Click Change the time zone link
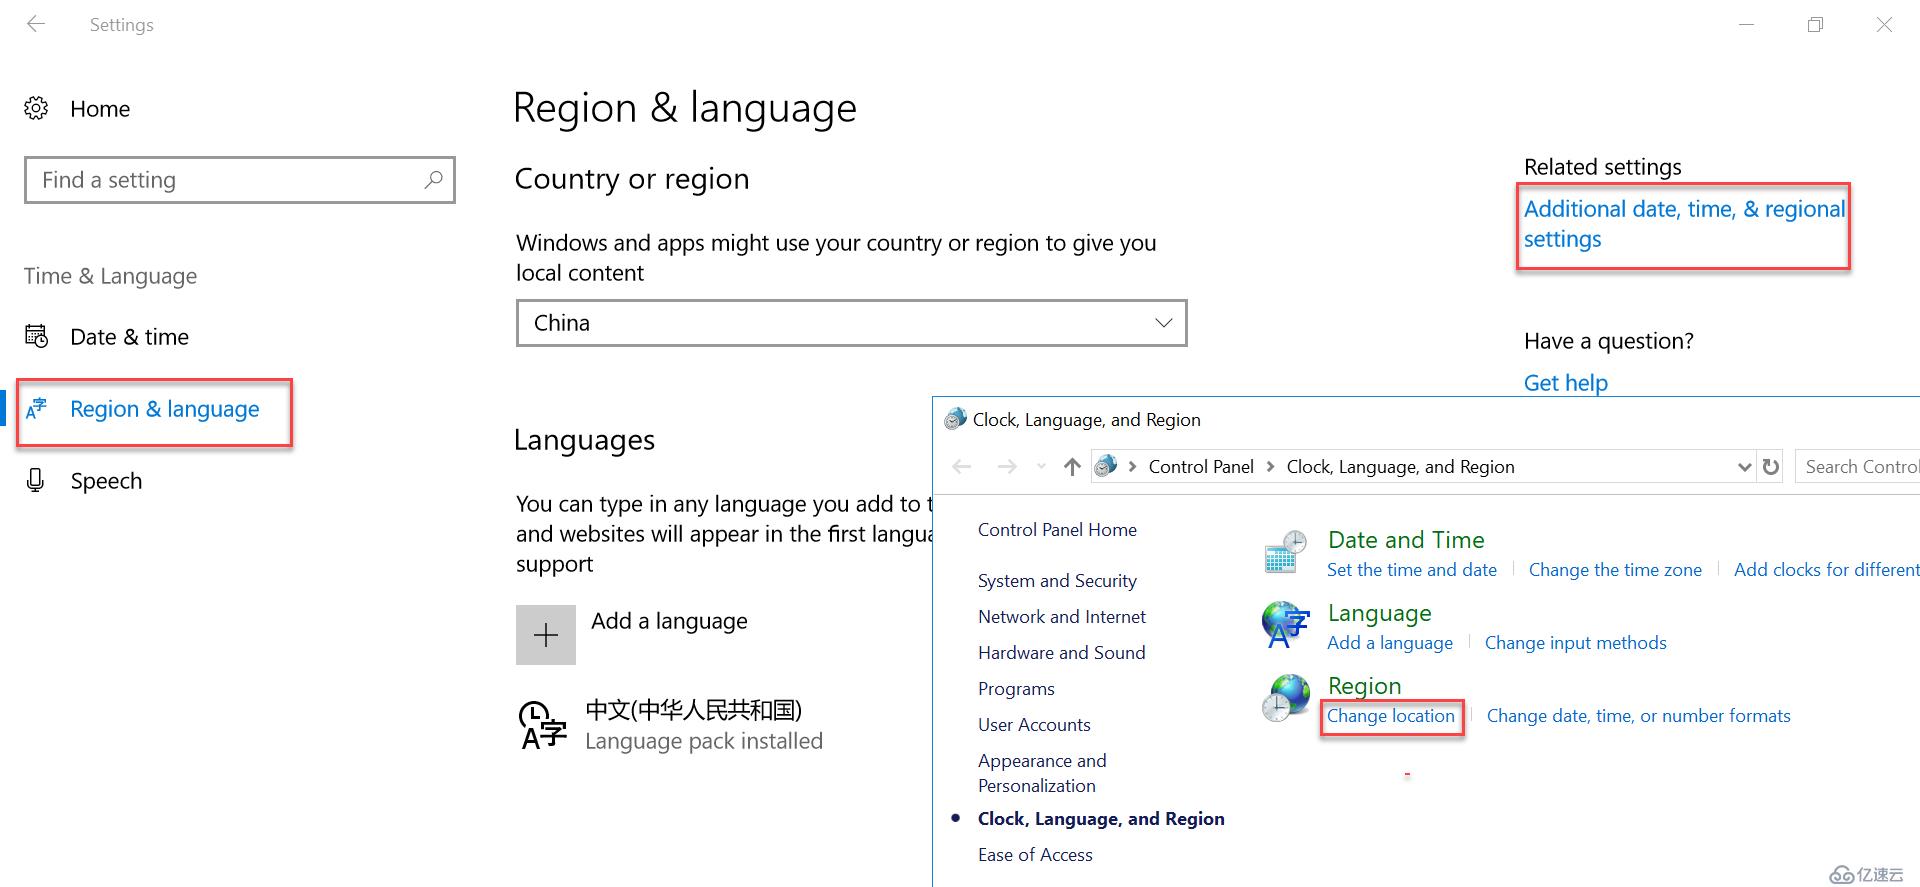Viewport: 1920px width, 887px height. pos(1615,570)
